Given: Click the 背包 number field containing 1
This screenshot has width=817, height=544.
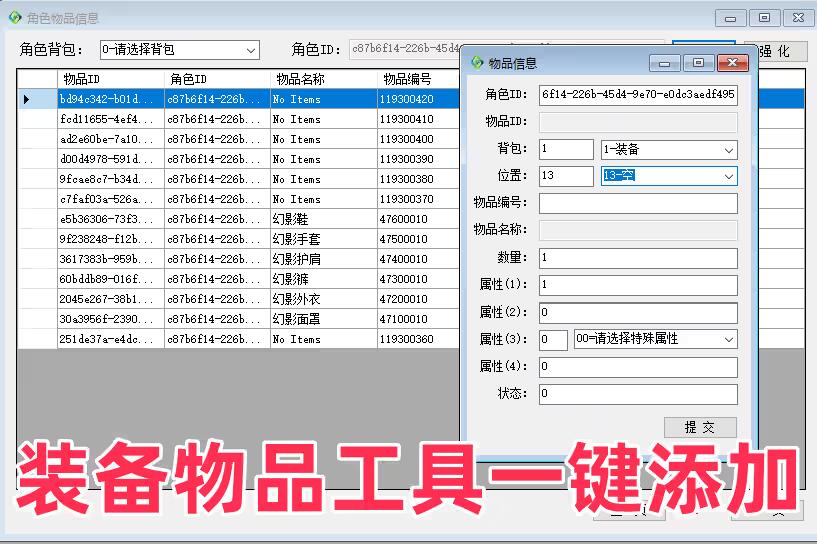Looking at the screenshot, I should point(566,150).
